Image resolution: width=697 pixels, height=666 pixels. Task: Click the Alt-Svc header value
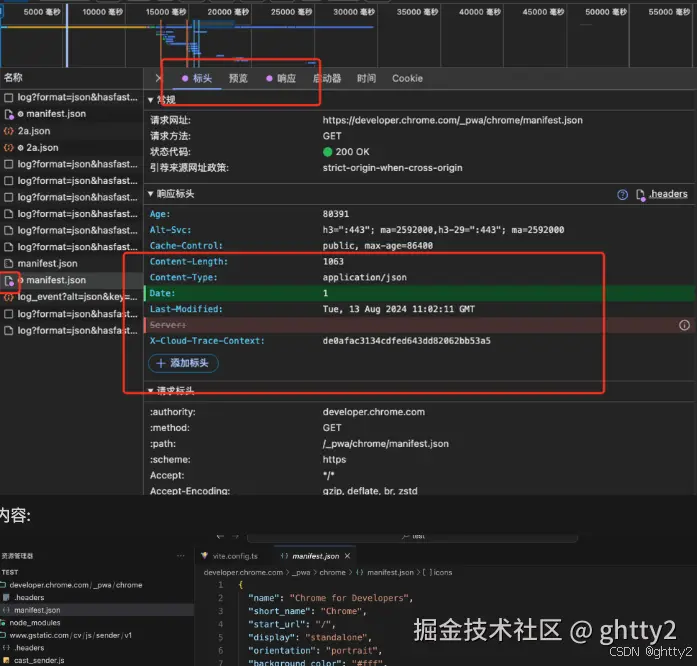pyautogui.click(x=443, y=230)
